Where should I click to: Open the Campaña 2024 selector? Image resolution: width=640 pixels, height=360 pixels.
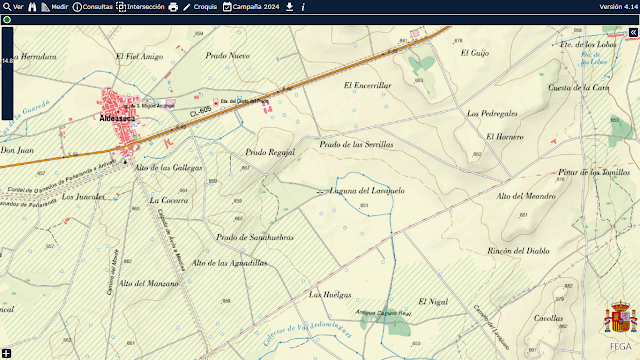click(x=251, y=7)
